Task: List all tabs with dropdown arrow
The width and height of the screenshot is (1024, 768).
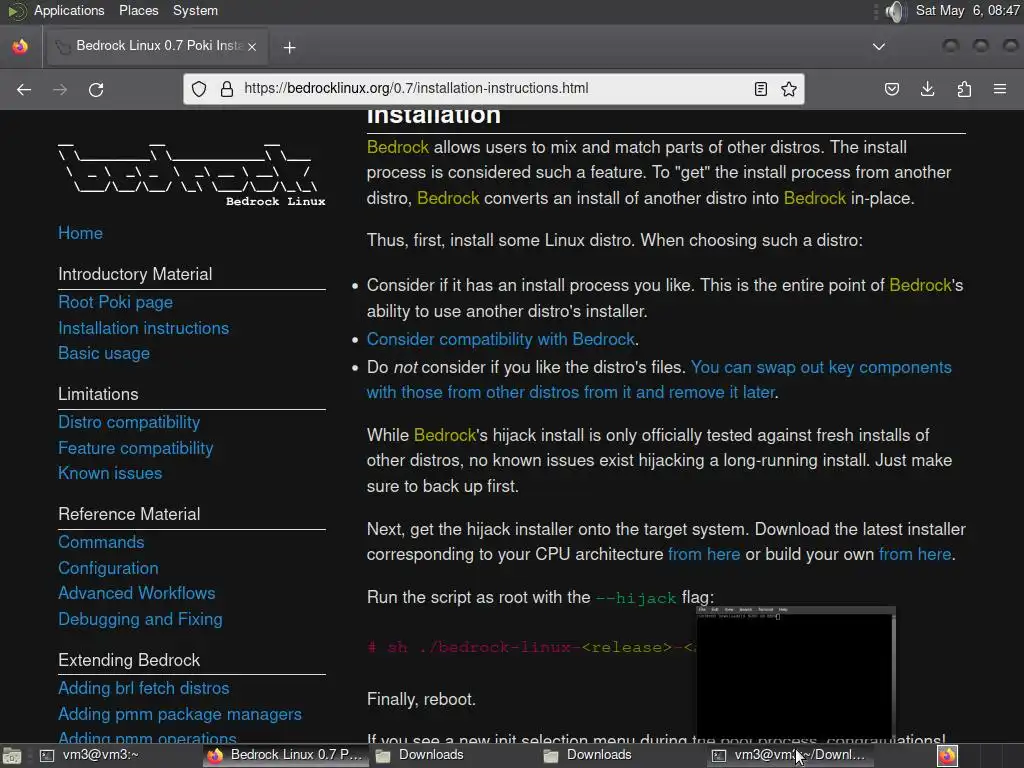Action: click(x=879, y=46)
